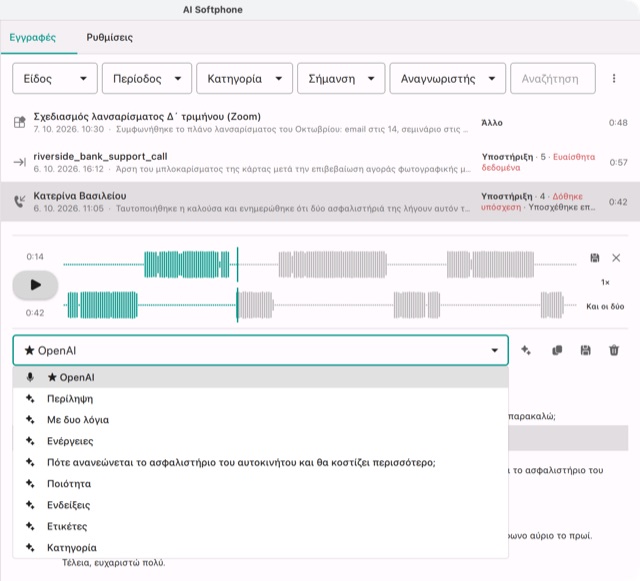
Task: Seek in the upper channel waveform
Action: (320, 265)
